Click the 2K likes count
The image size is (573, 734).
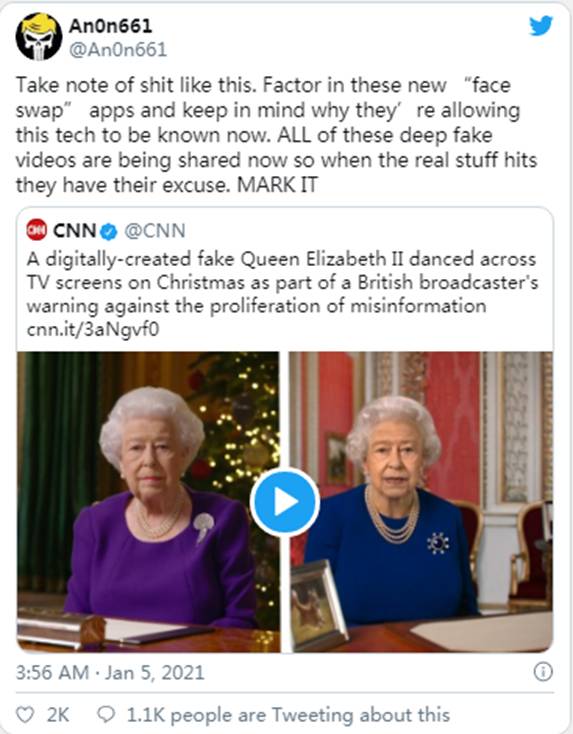(x=58, y=715)
